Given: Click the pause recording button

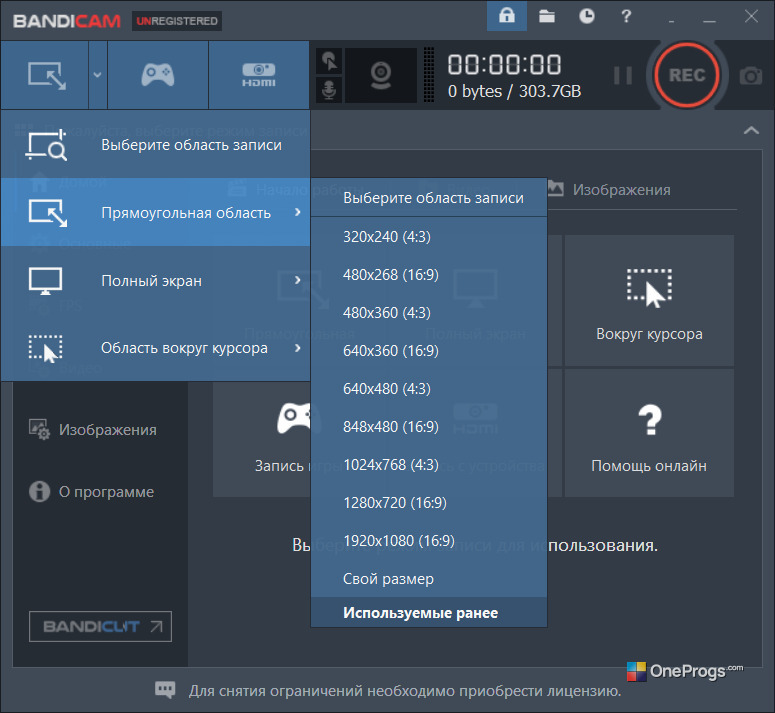Looking at the screenshot, I should (622, 76).
